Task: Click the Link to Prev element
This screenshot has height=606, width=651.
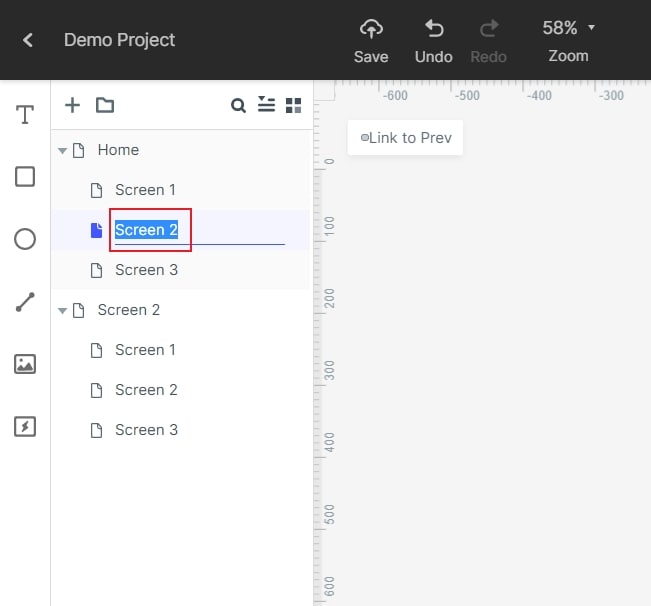Action: pos(406,138)
